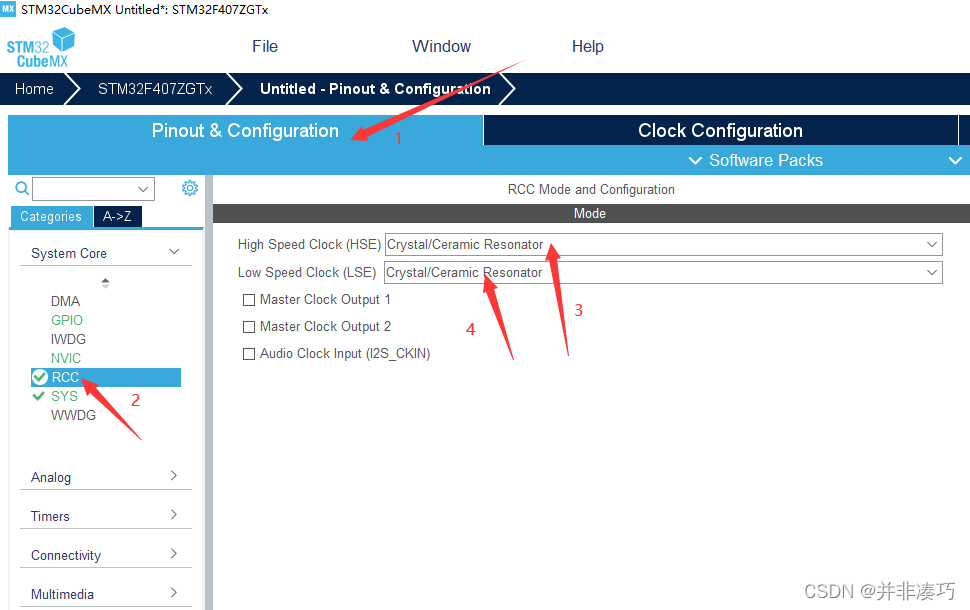Click the panel divider scrollbar beside categories
Image resolution: width=970 pixels, height=610 pixels.
208,392
